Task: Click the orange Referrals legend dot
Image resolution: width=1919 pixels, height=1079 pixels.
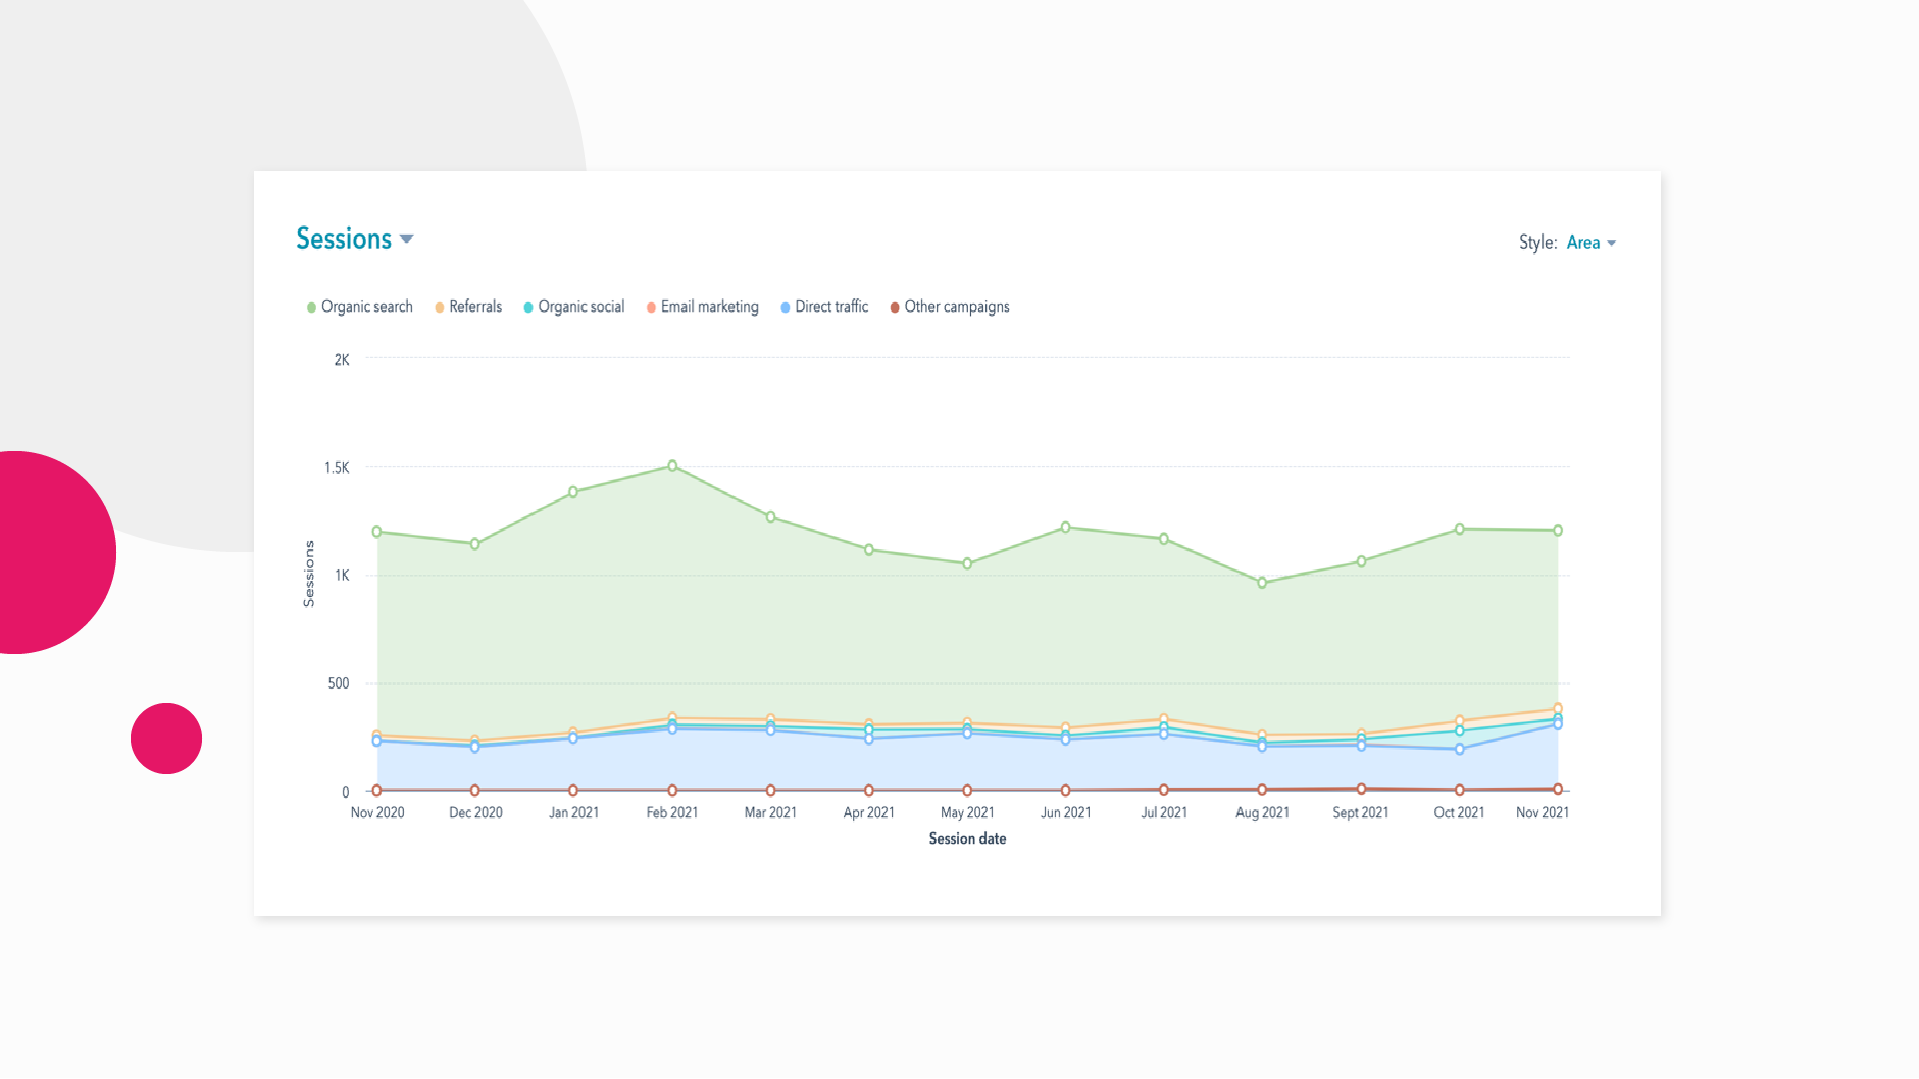Action: pos(439,308)
